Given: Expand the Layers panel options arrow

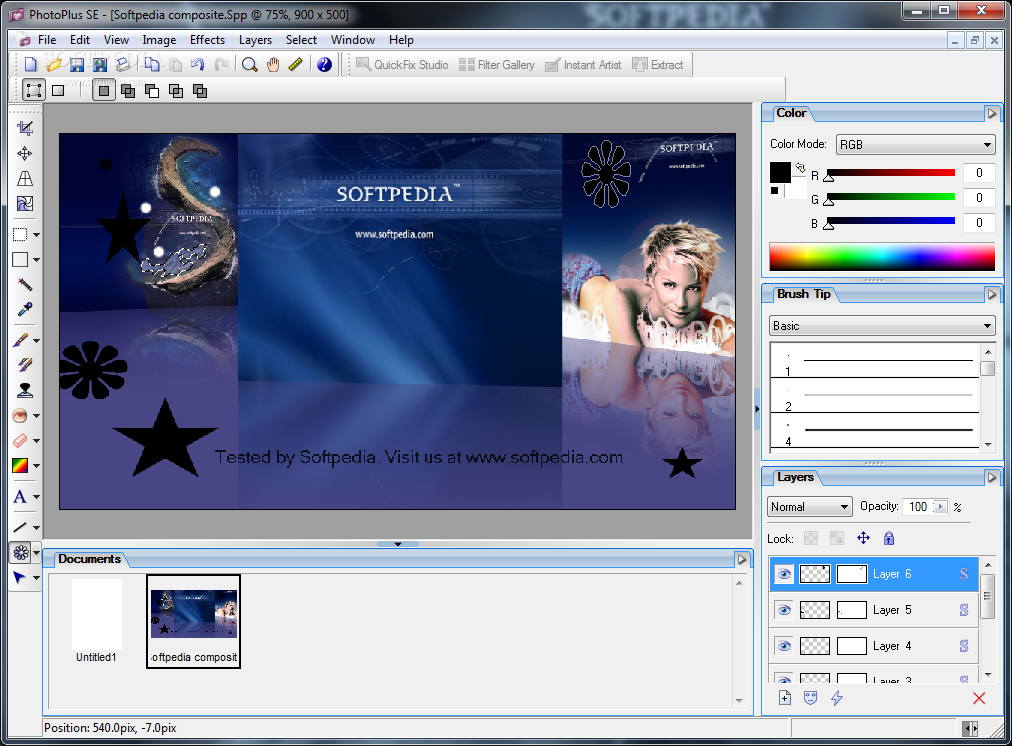Looking at the screenshot, I should (992, 478).
